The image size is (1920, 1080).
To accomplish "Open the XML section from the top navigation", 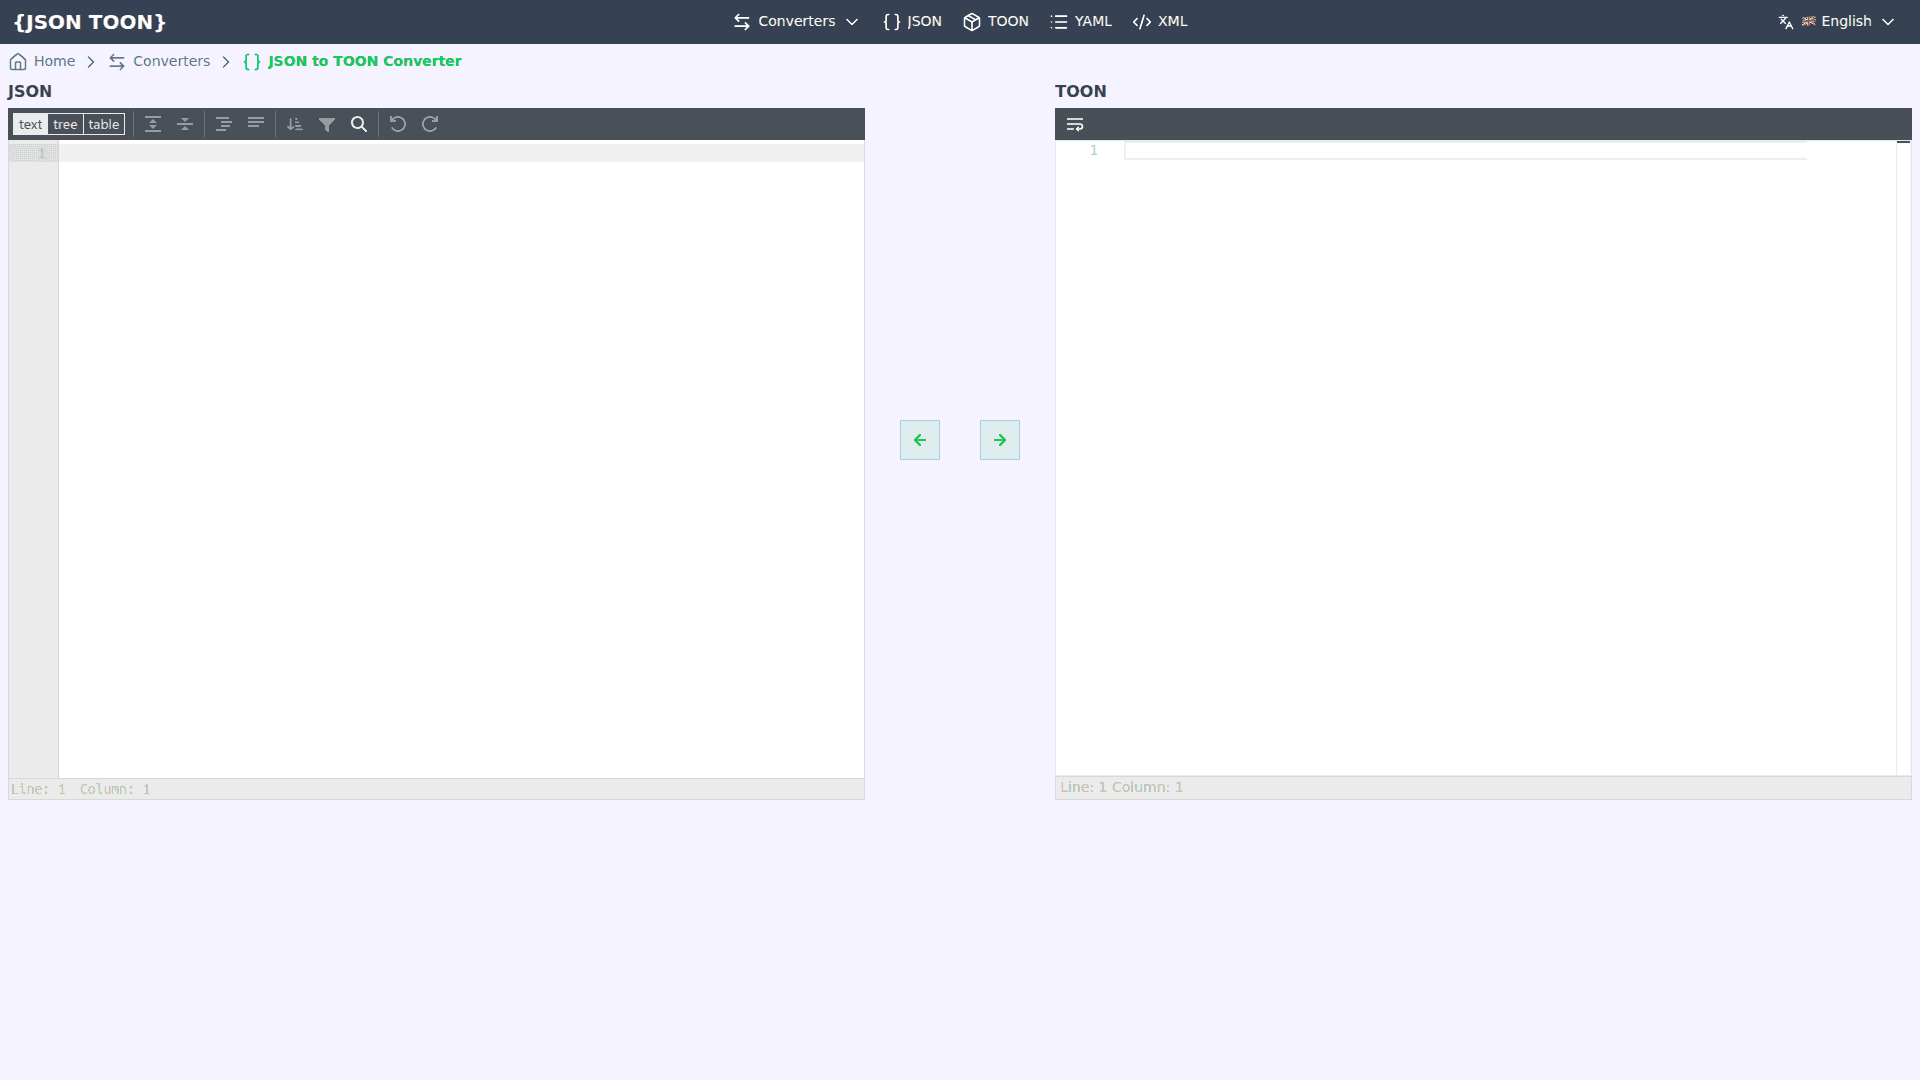I will coord(1159,21).
